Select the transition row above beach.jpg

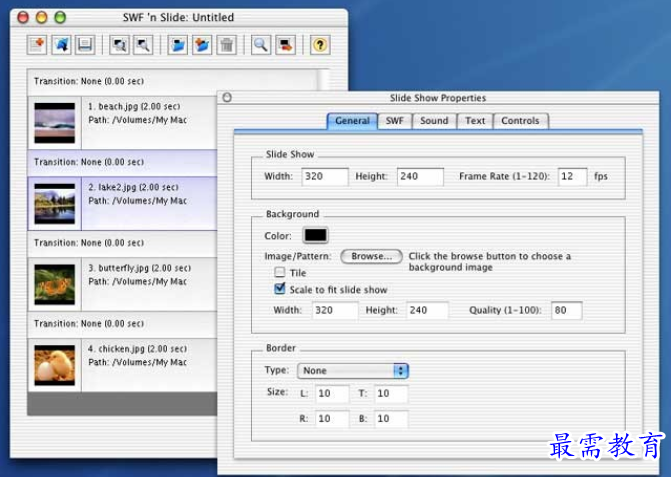173,81
